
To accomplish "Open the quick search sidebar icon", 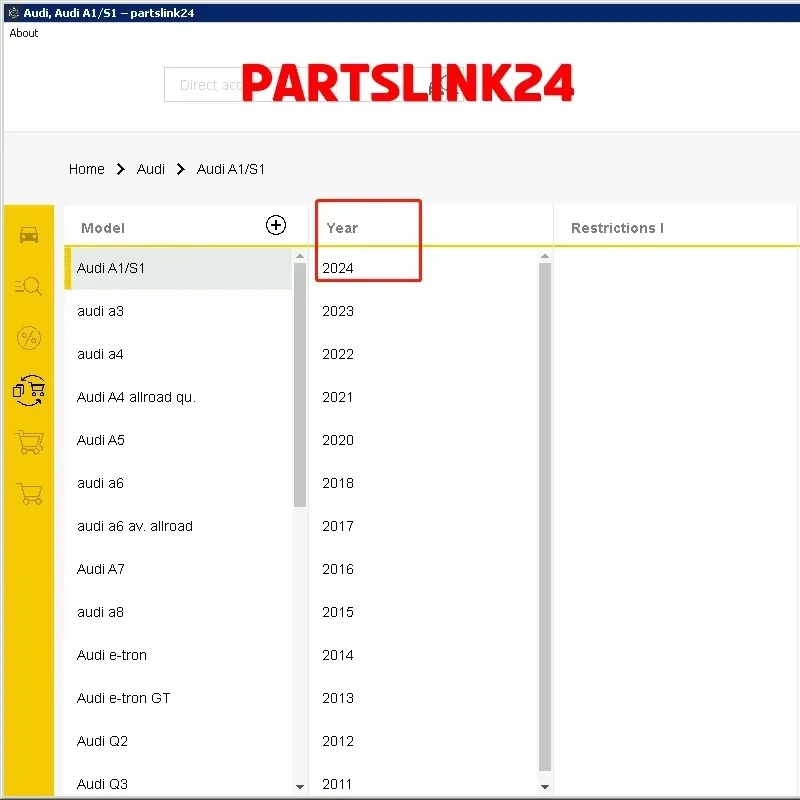I will pyautogui.click(x=28, y=287).
